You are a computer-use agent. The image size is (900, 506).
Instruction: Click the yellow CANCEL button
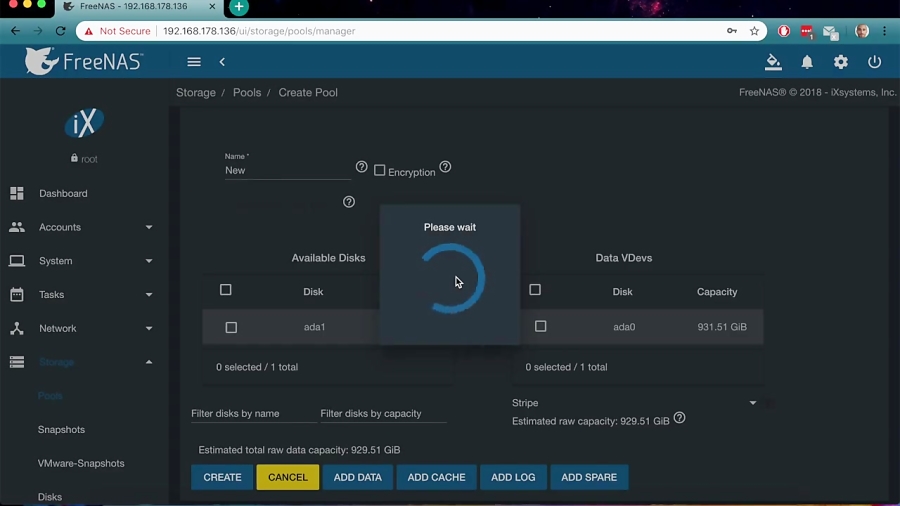[x=288, y=477]
